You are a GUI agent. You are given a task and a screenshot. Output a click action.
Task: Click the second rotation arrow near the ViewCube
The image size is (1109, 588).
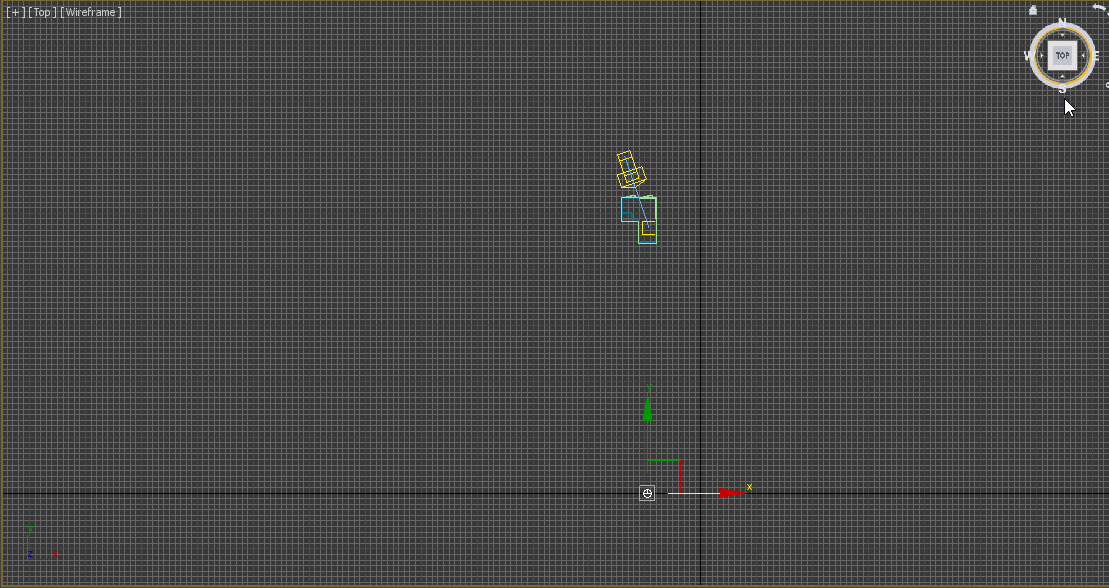tap(1106, 15)
